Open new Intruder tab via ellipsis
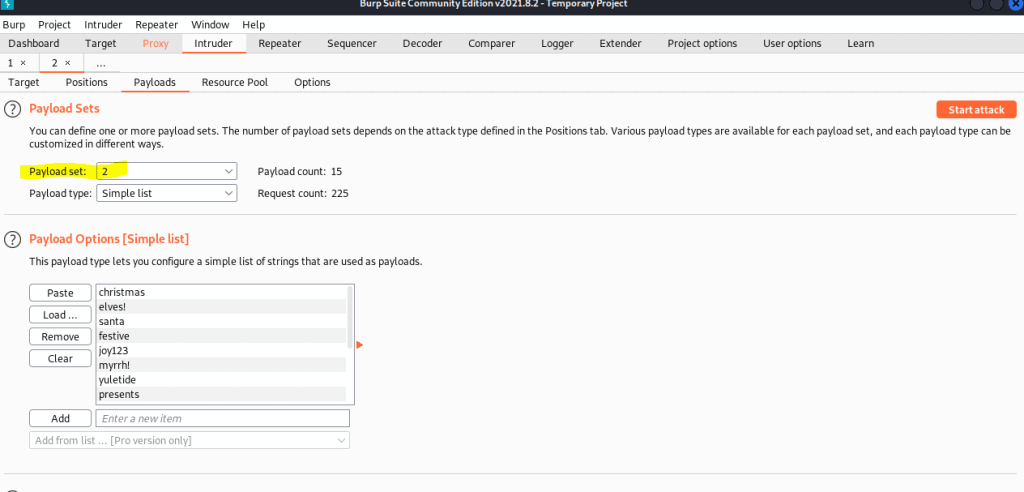This screenshot has height=492, width=1024. (x=101, y=64)
